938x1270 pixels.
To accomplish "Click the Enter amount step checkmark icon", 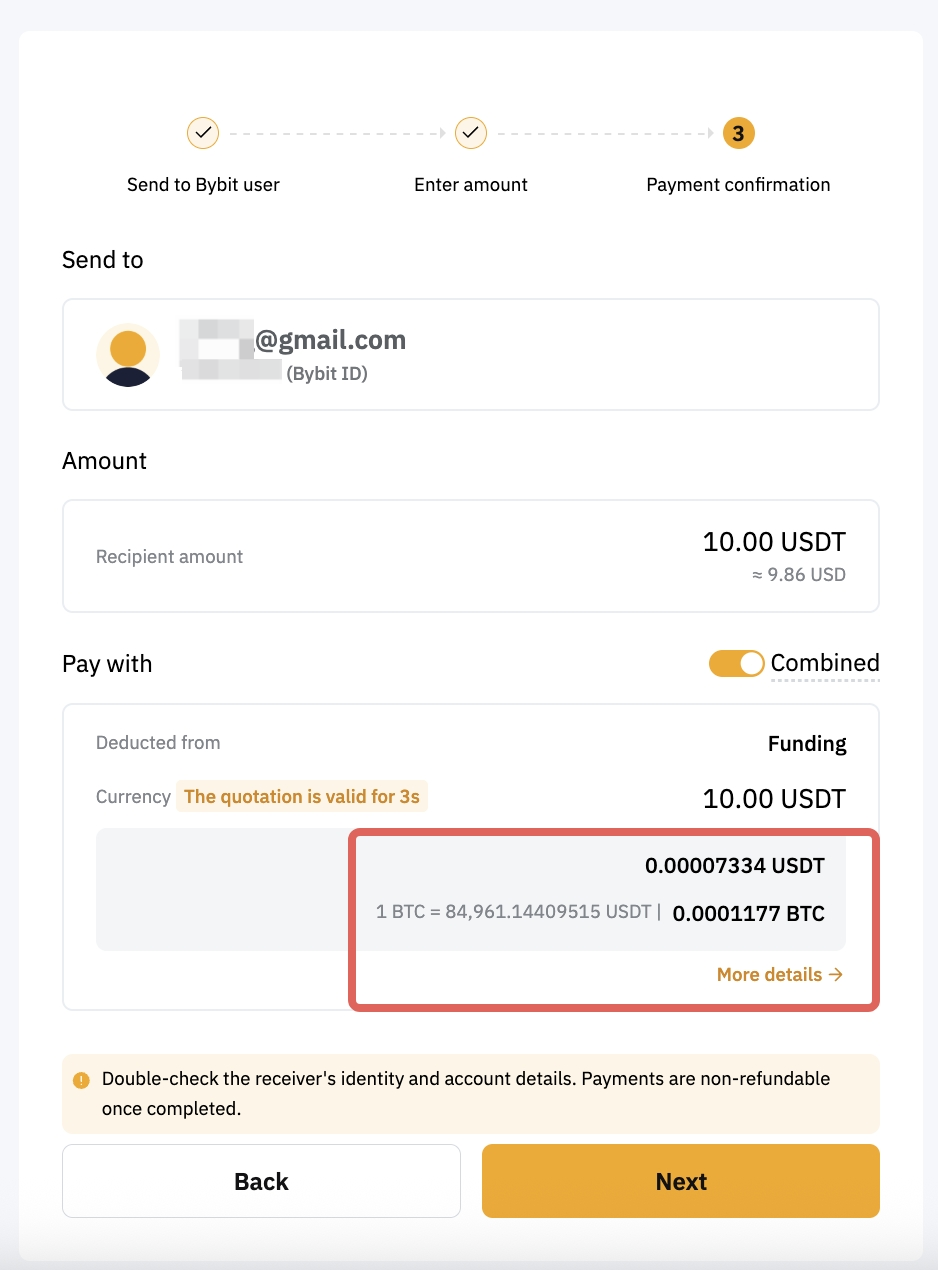I will coord(470,133).
